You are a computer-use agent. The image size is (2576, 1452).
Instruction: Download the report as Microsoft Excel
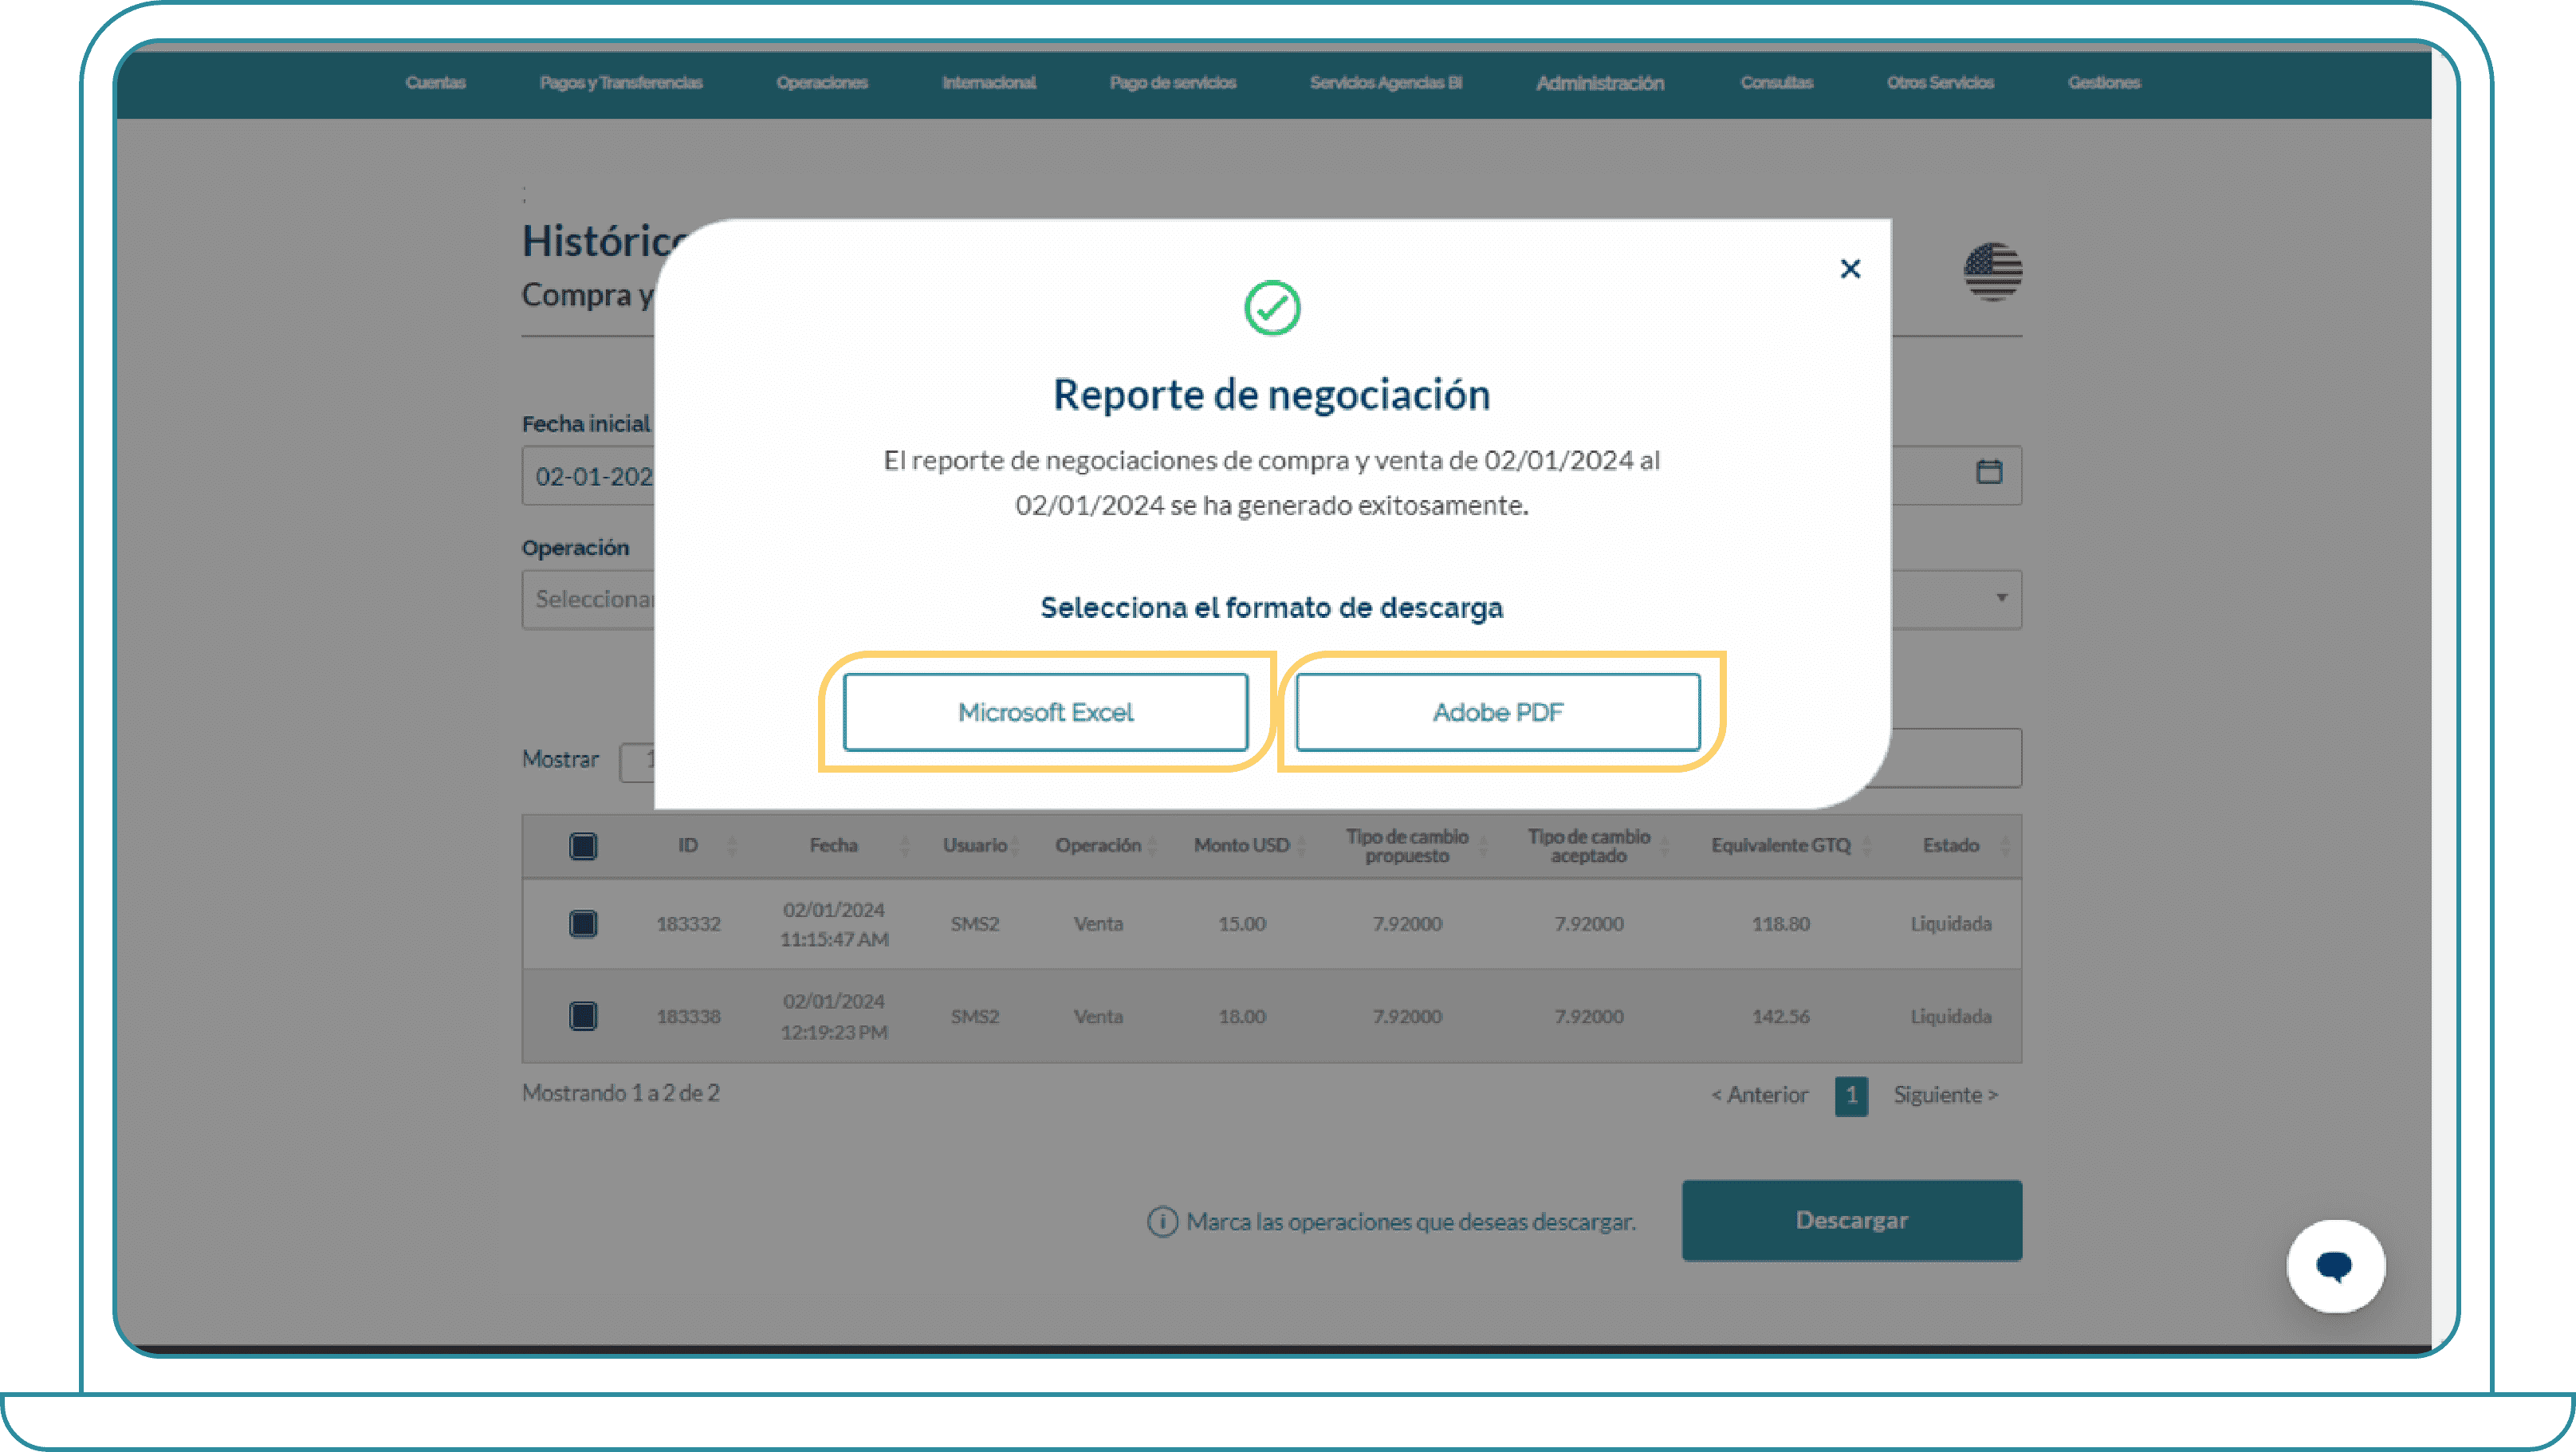pyautogui.click(x=1045, y=712)
